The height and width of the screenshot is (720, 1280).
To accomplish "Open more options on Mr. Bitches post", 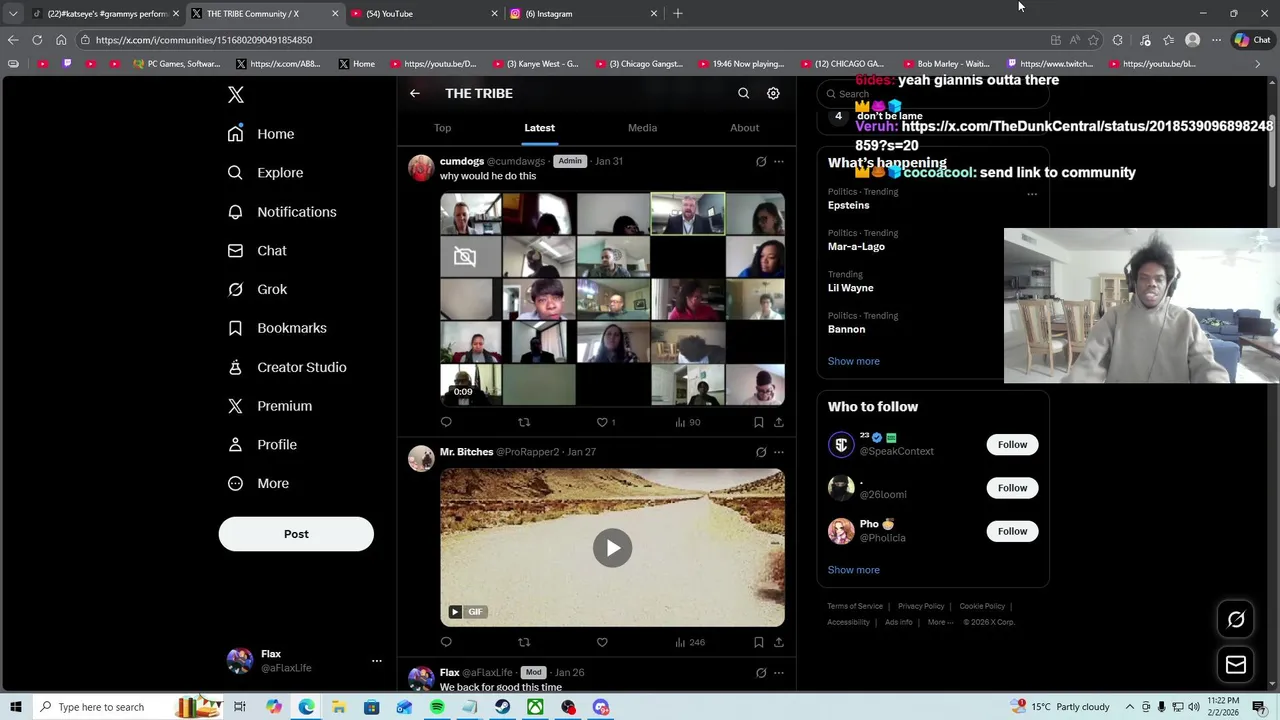I will [779, 452].
